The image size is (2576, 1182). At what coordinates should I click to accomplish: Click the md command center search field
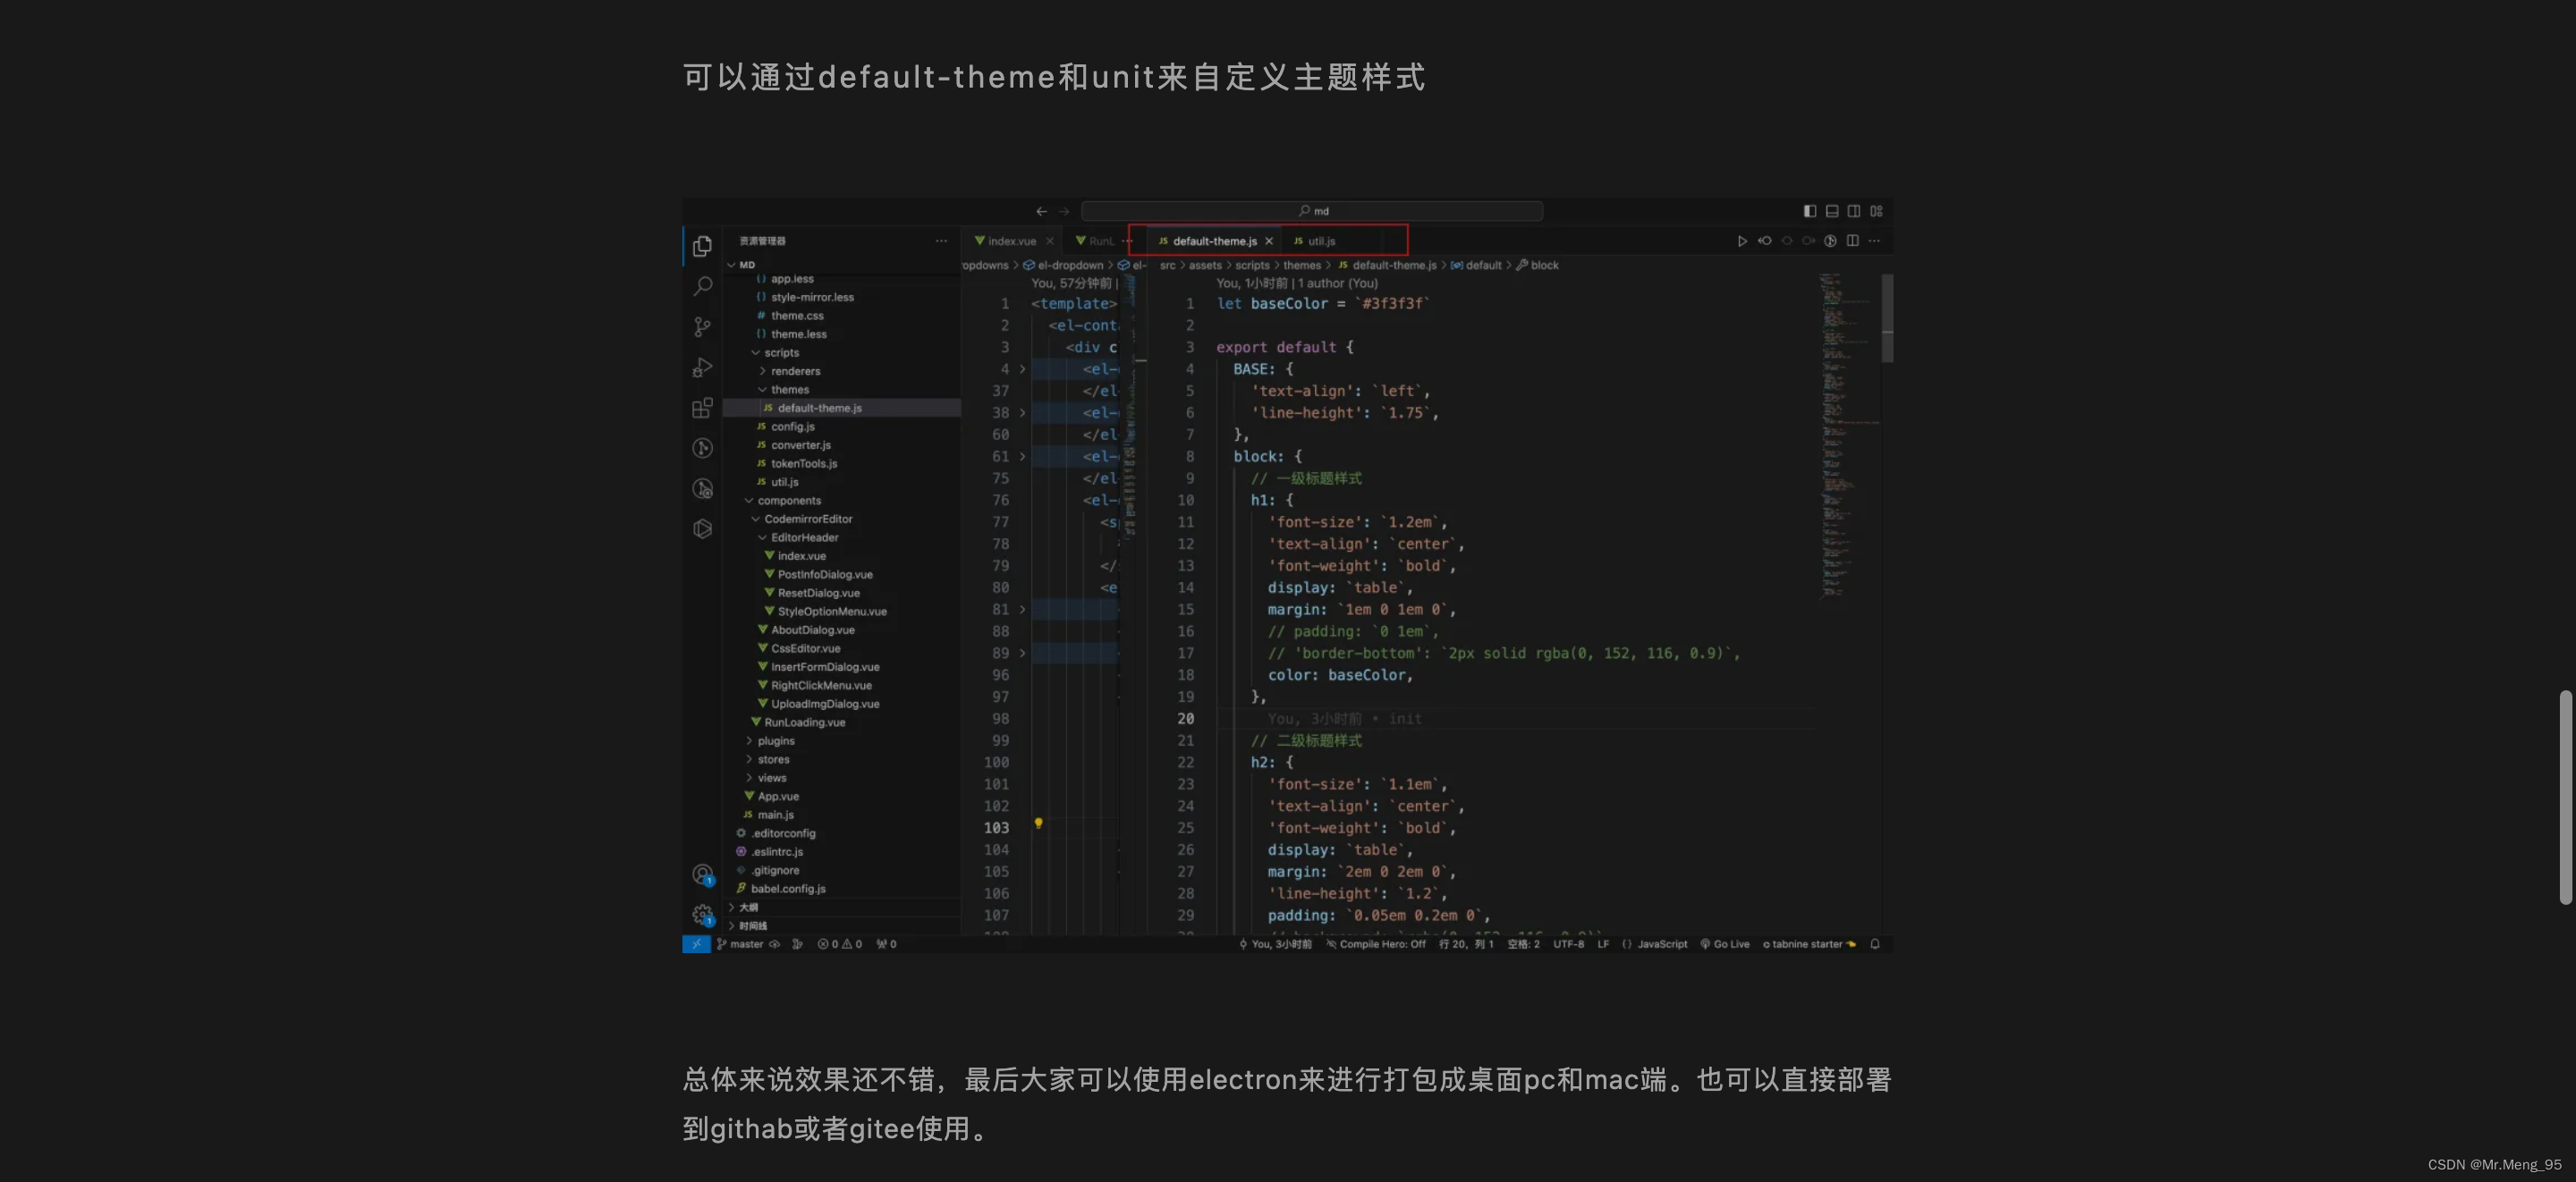pyautogui.click(x=1312, y=211)
